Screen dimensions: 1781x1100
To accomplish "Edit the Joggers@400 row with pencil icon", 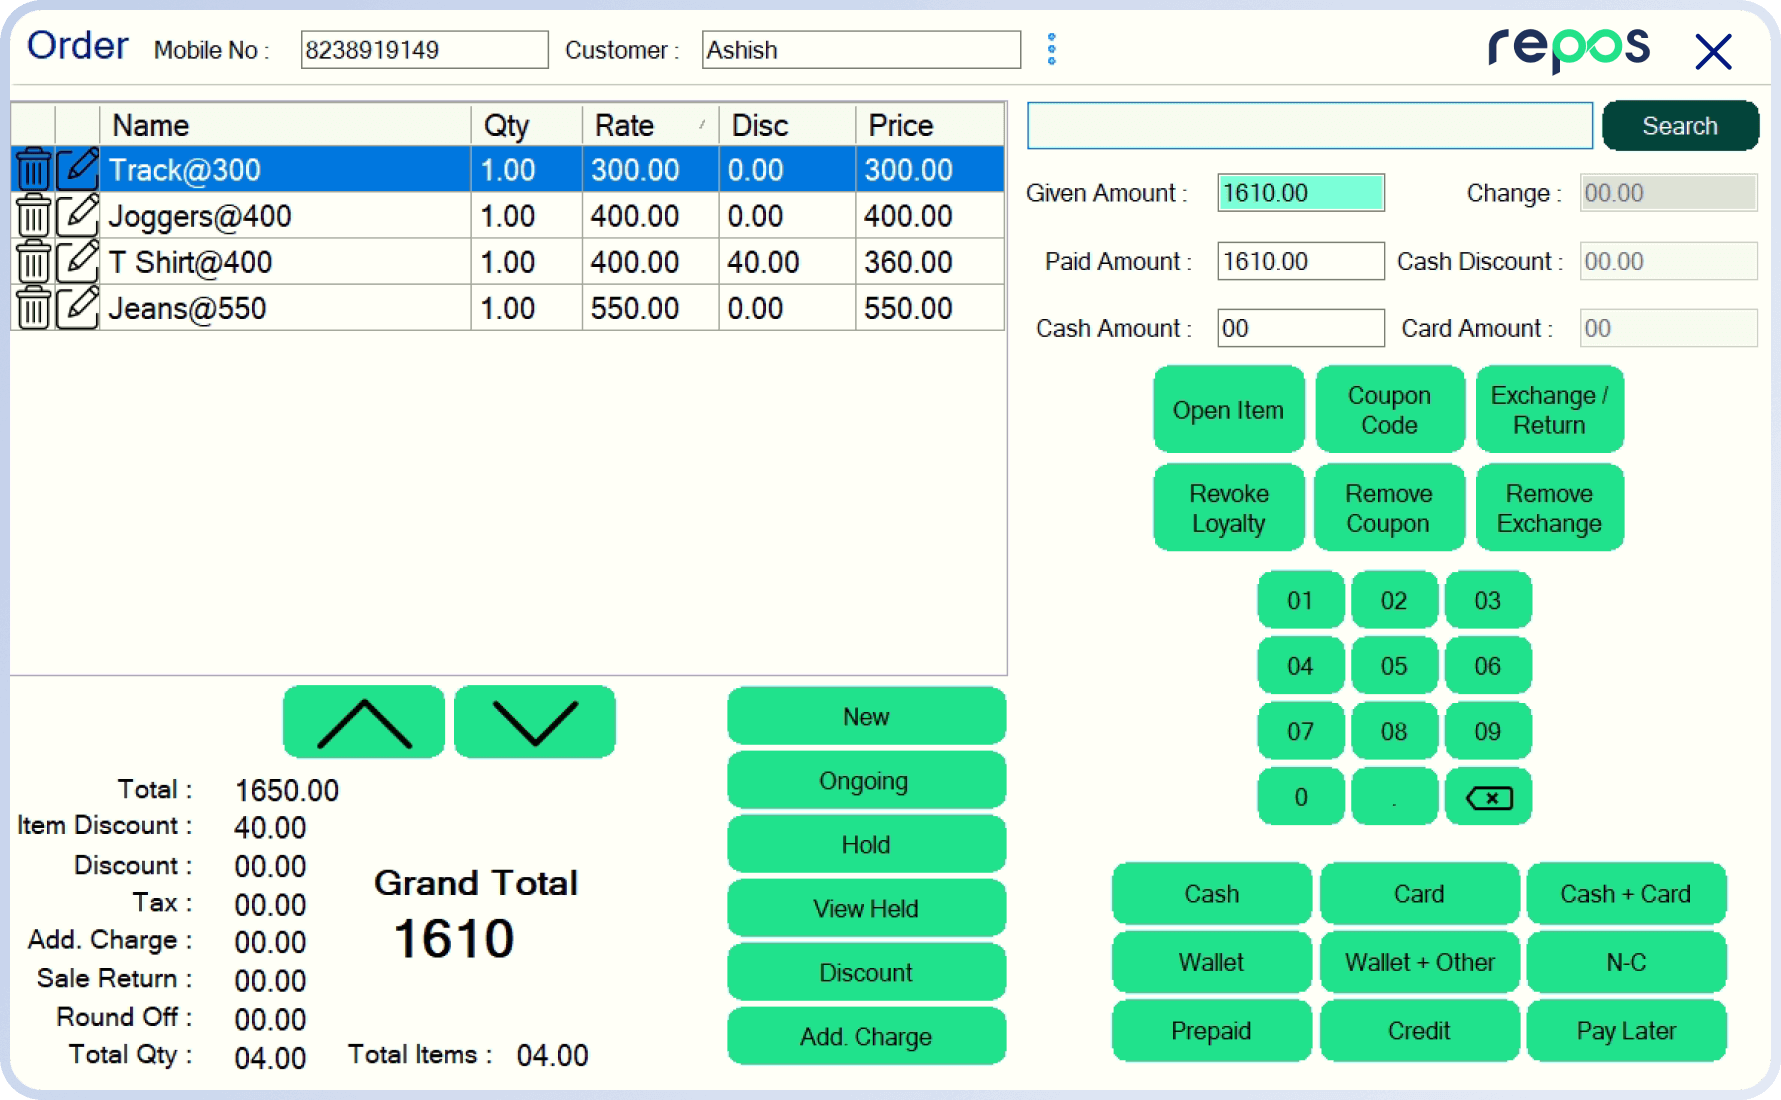I will [x=77, y=216].
